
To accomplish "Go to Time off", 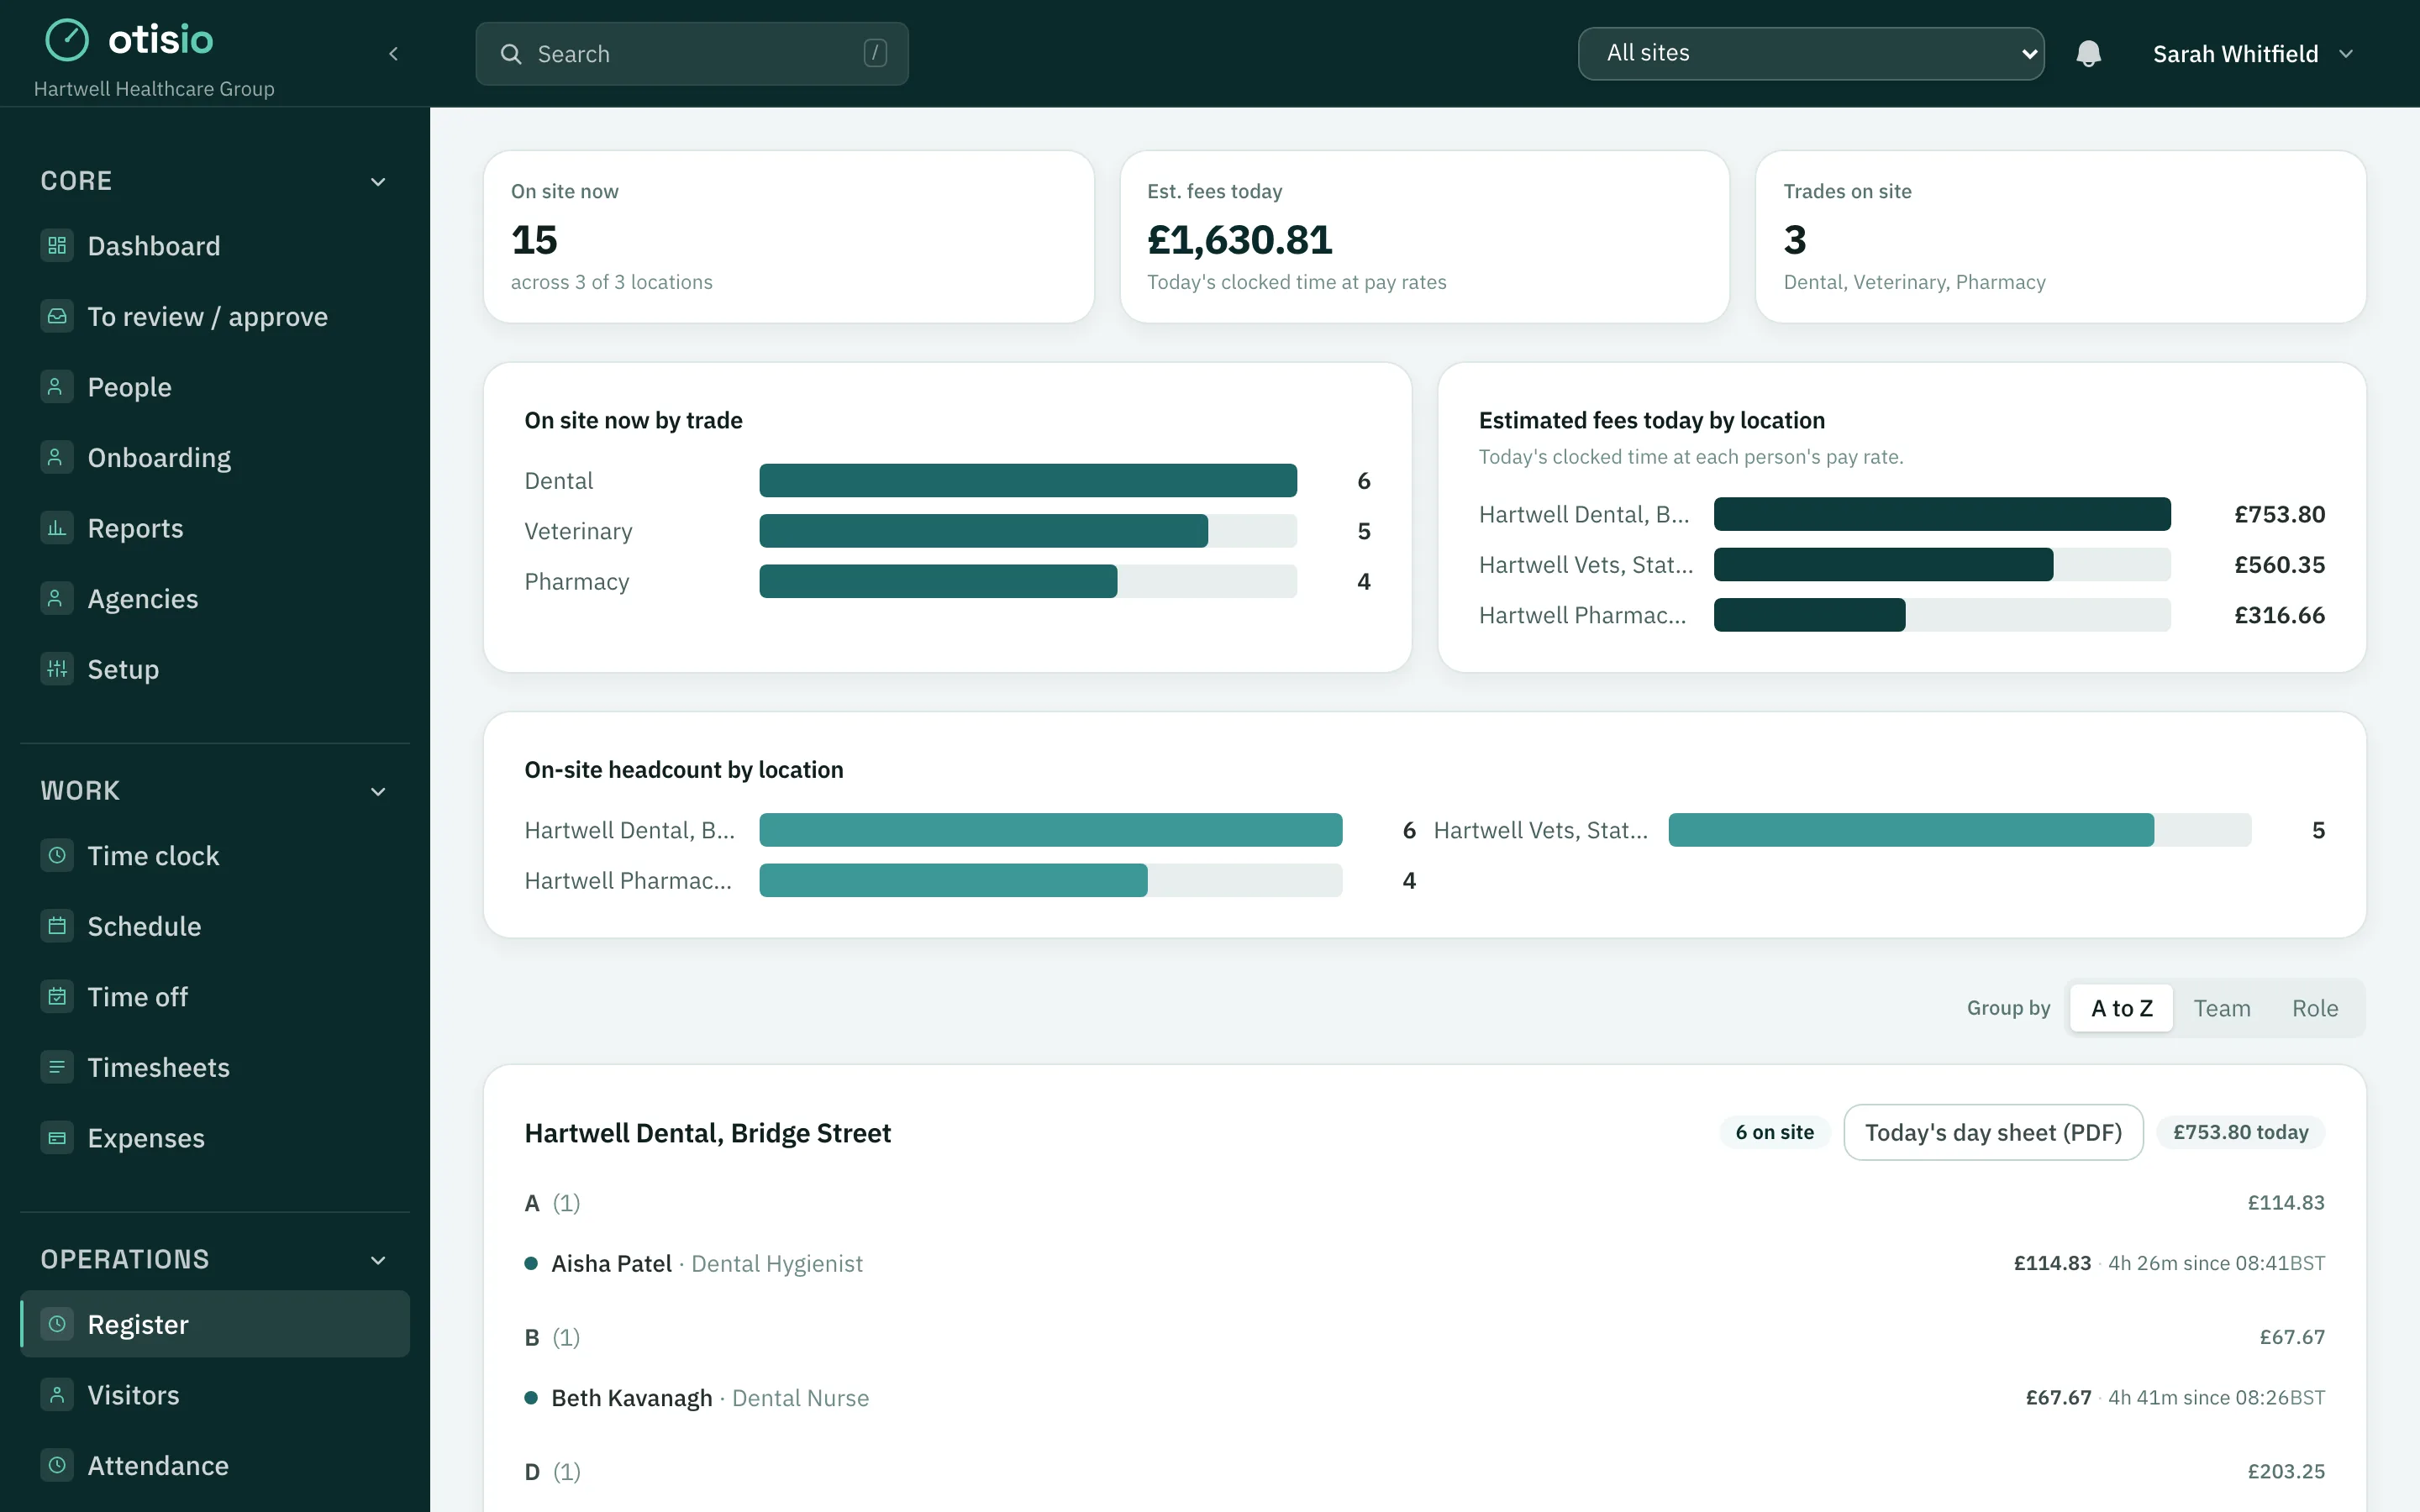I will tap(215, 997).
